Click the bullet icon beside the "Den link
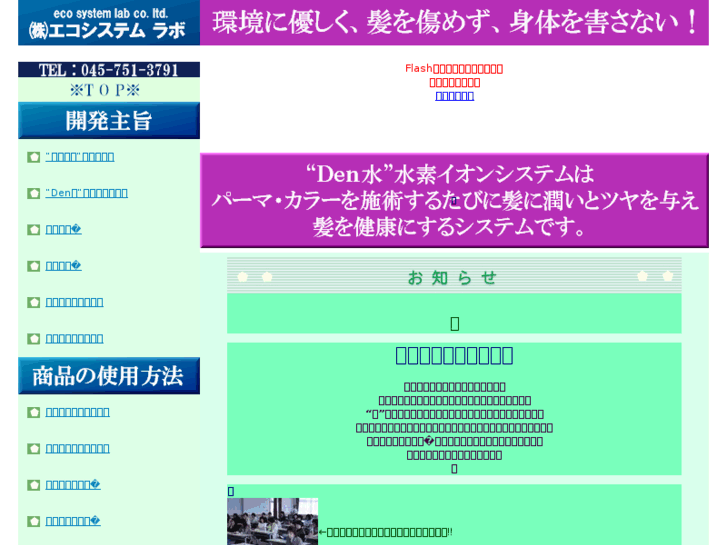Screen dimensions: 727x545 click(33, 193)
